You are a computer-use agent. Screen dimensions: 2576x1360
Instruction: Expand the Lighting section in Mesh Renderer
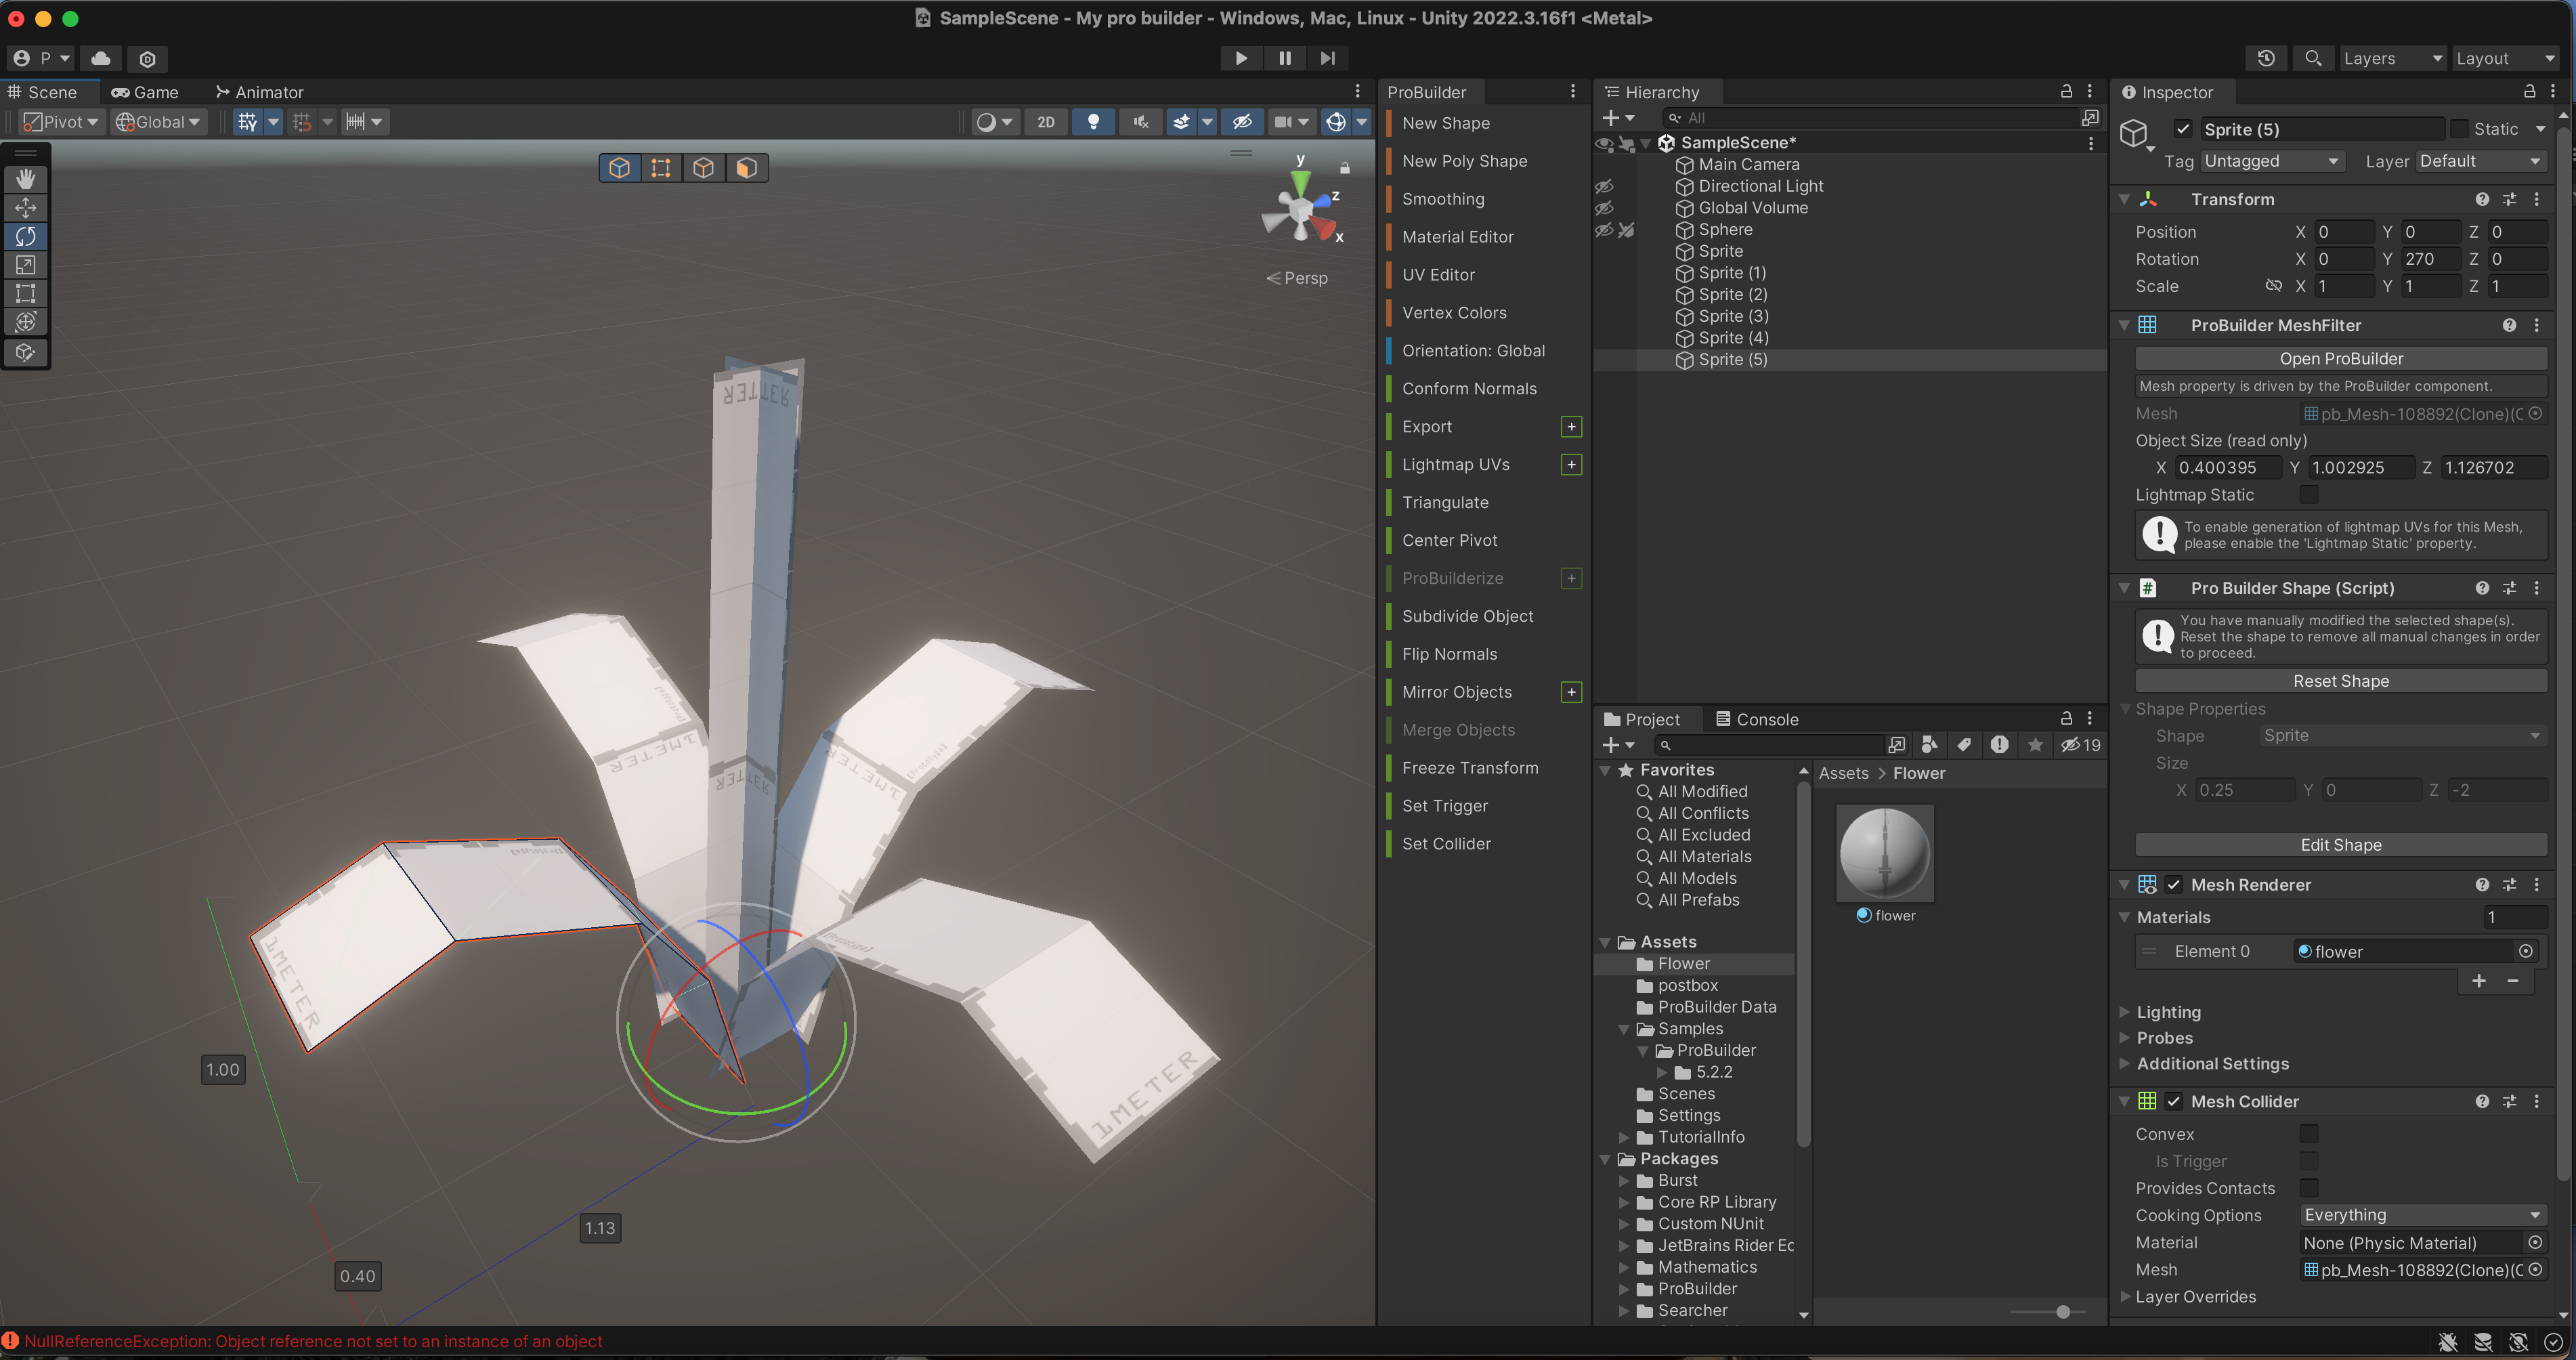click(x=2168, y=1012)
